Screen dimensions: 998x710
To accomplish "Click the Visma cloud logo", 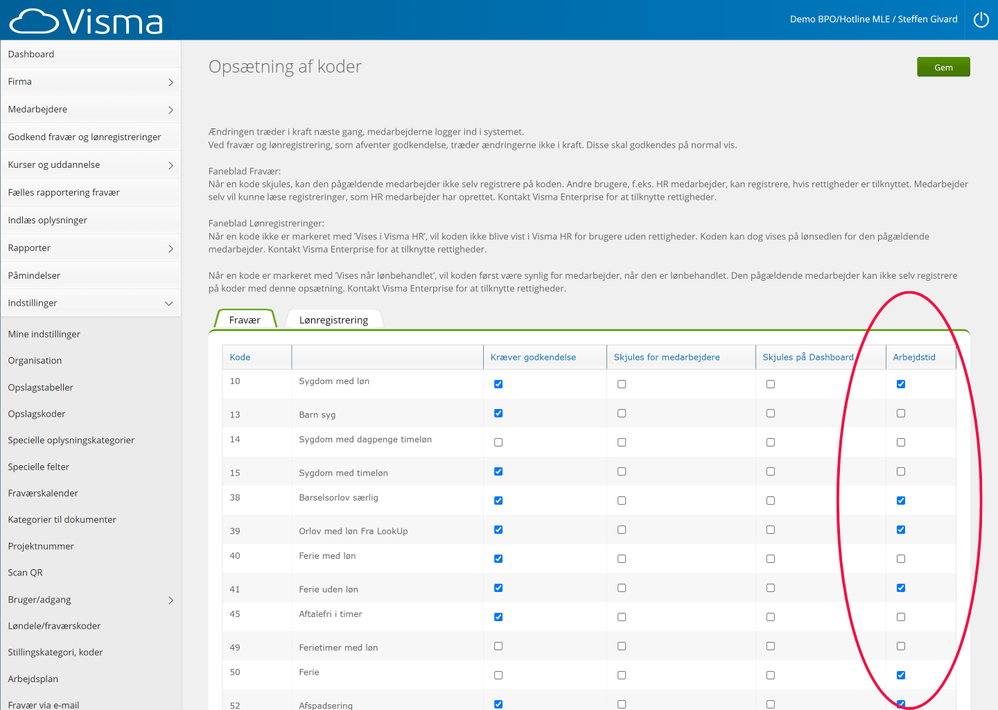I will tap(87, 21).
